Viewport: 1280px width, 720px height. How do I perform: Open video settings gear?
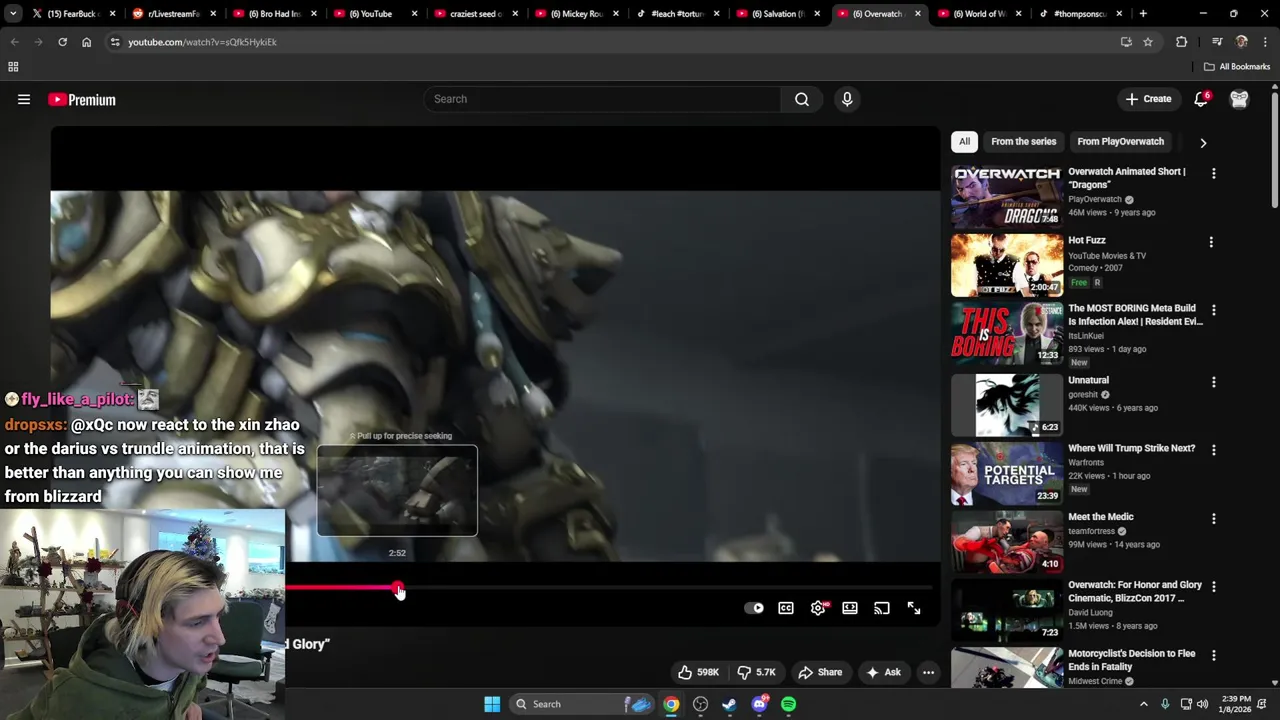(818, 608)
